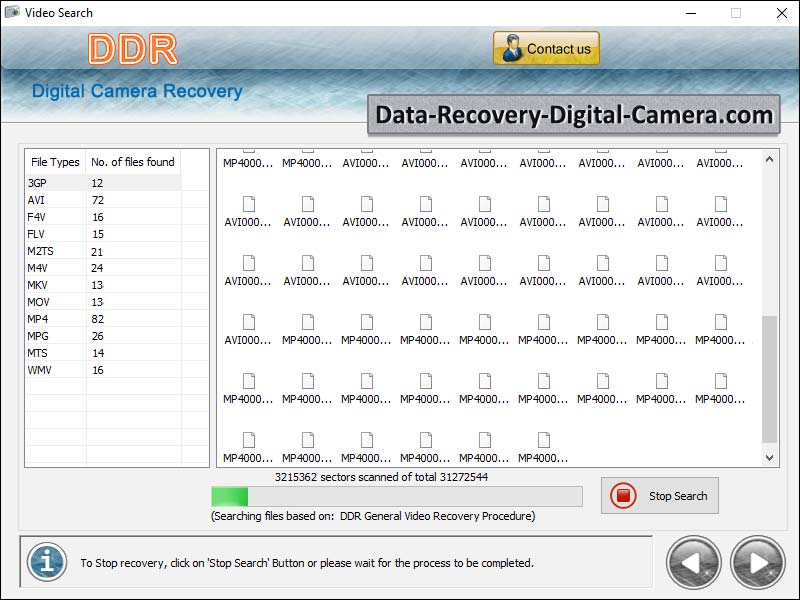The image size is (800, 600).
Task: Click the count 14 for MTS
Action: [x=98, y=353]
